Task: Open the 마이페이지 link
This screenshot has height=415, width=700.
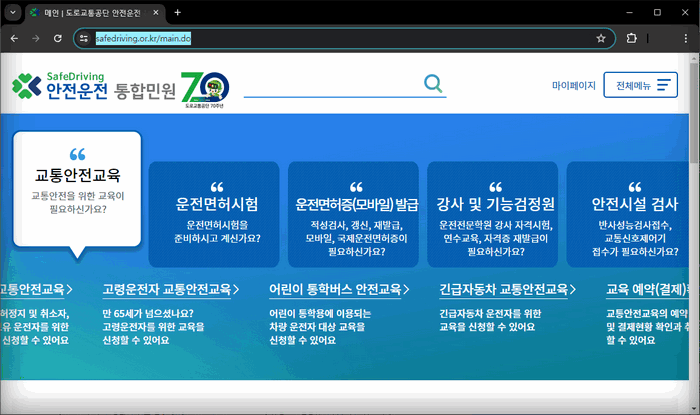Action: 573,86
